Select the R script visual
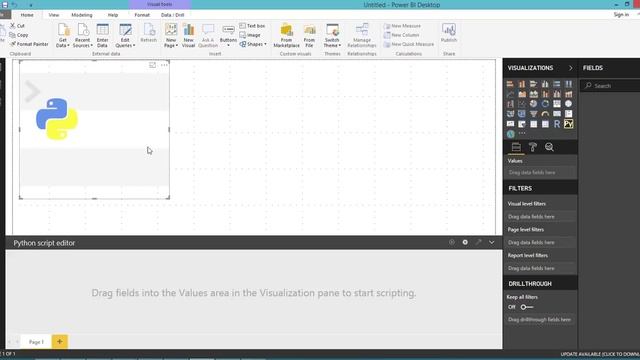 557,124
